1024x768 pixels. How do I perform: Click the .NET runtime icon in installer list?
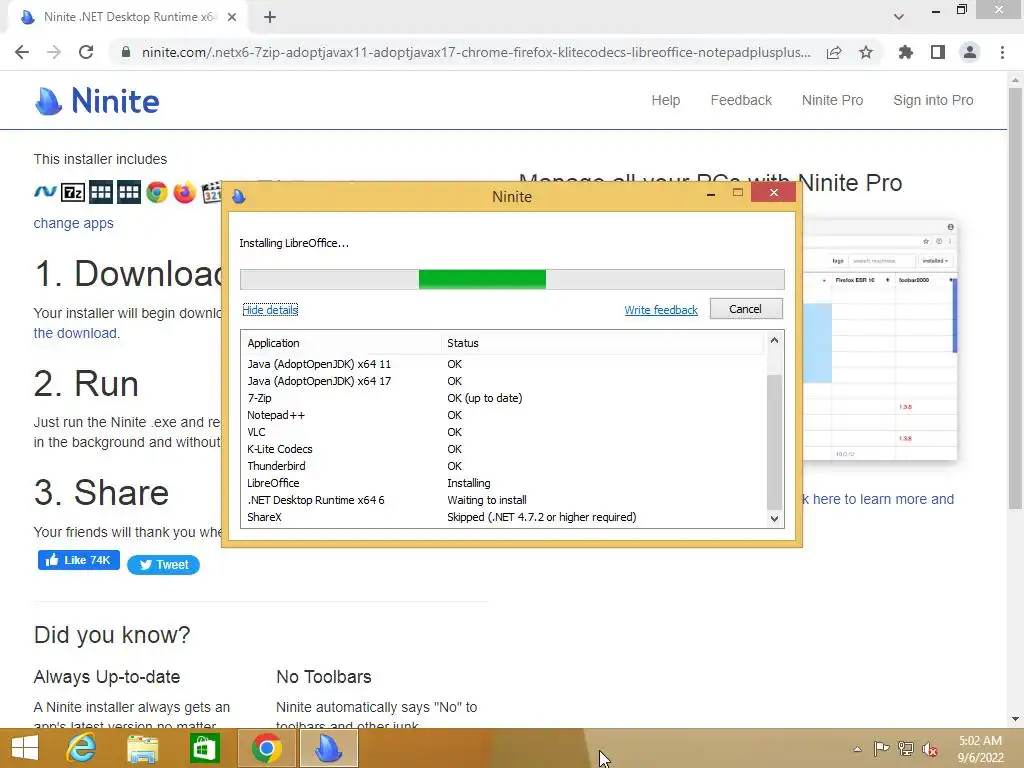[x=45, y=192]
